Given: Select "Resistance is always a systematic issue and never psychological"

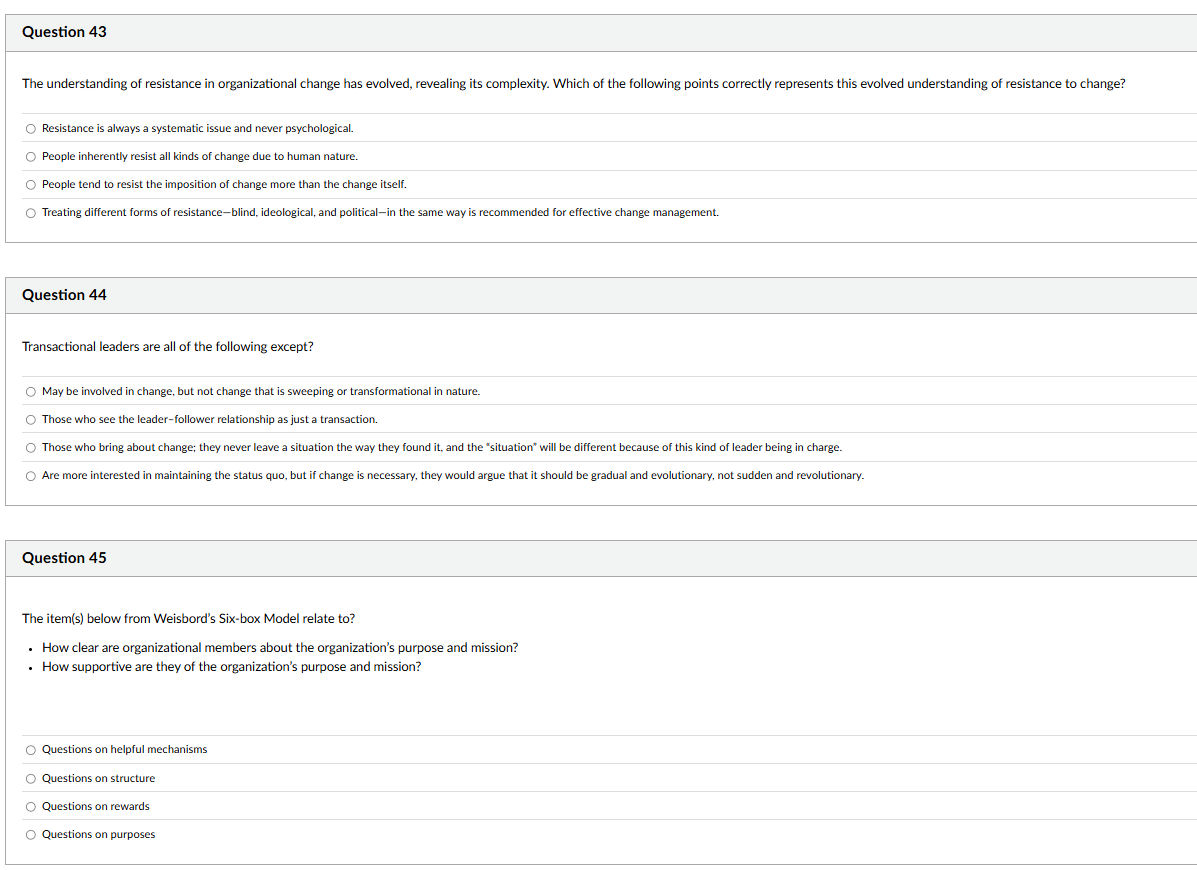Looking at the screenshot, I should click(31, 128).
